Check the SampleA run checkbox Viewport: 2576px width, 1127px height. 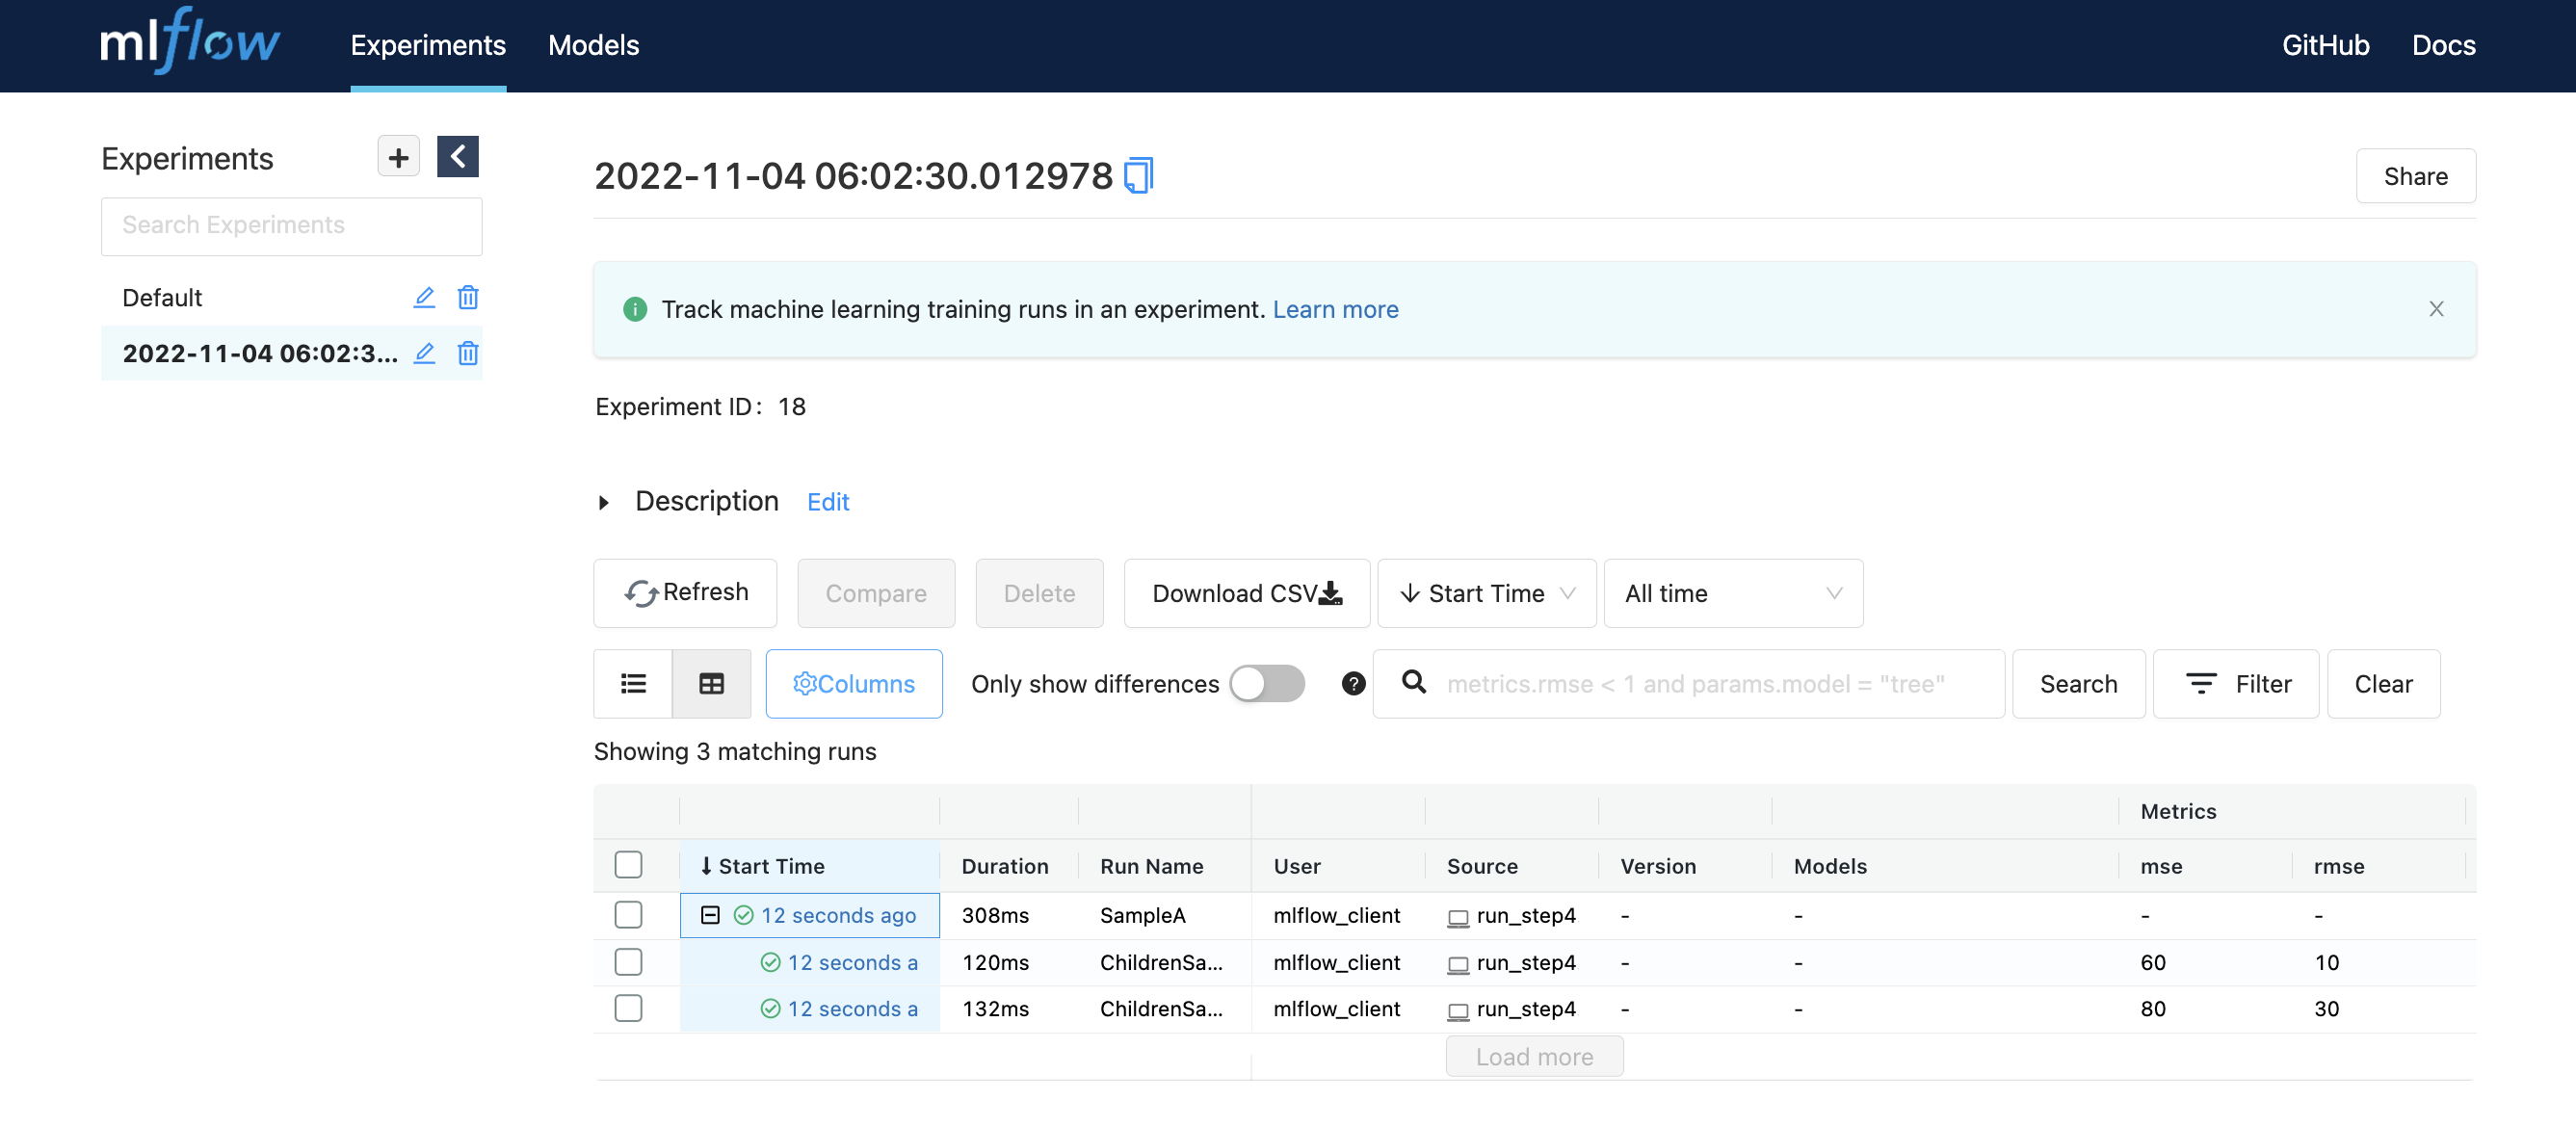coord(628,914)
